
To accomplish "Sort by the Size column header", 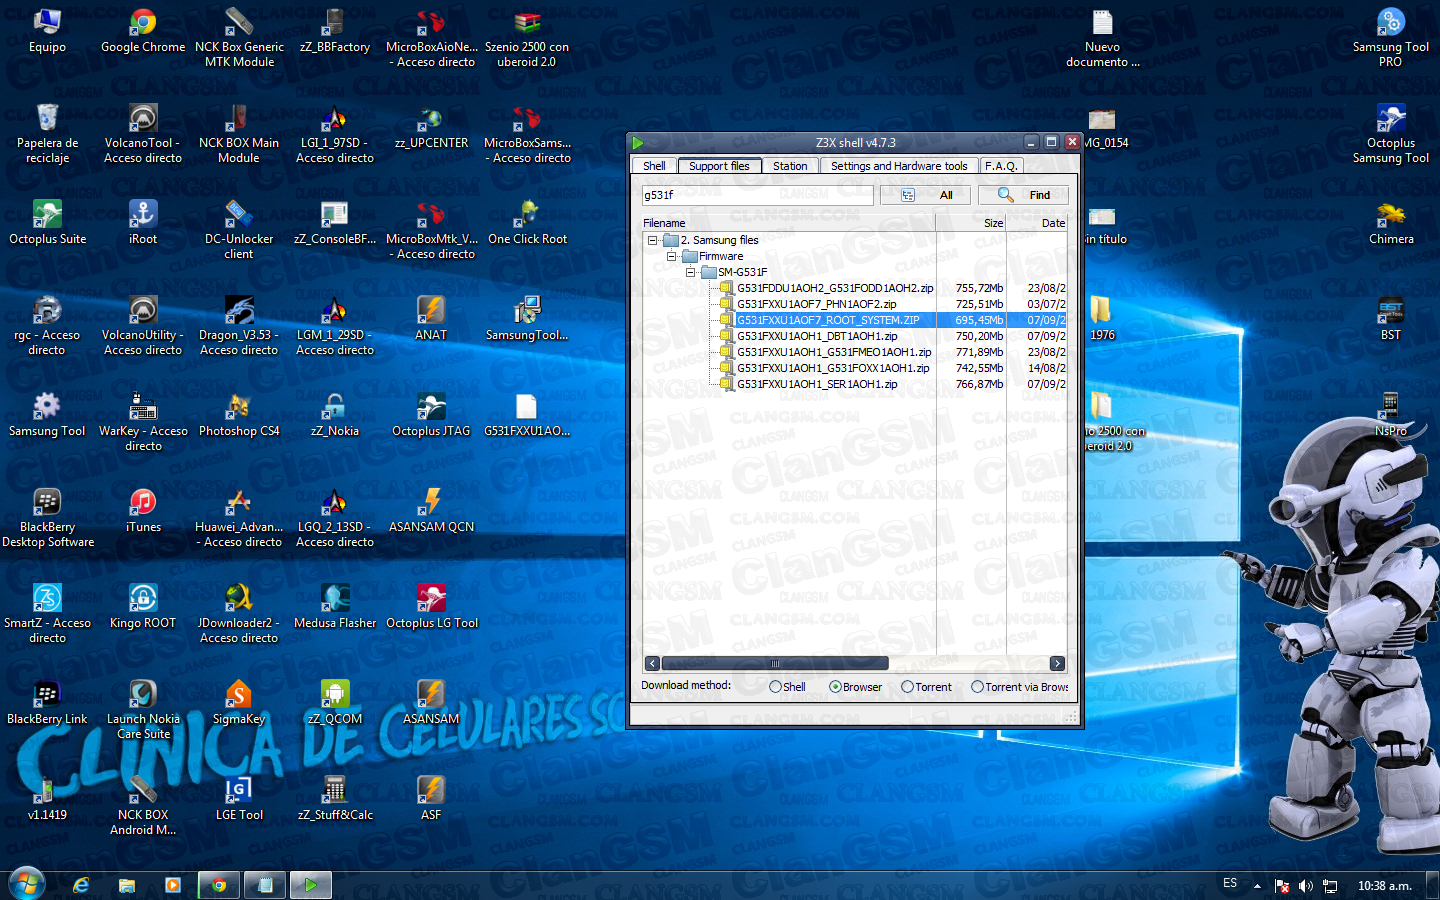I will click(x=971, y=223).
